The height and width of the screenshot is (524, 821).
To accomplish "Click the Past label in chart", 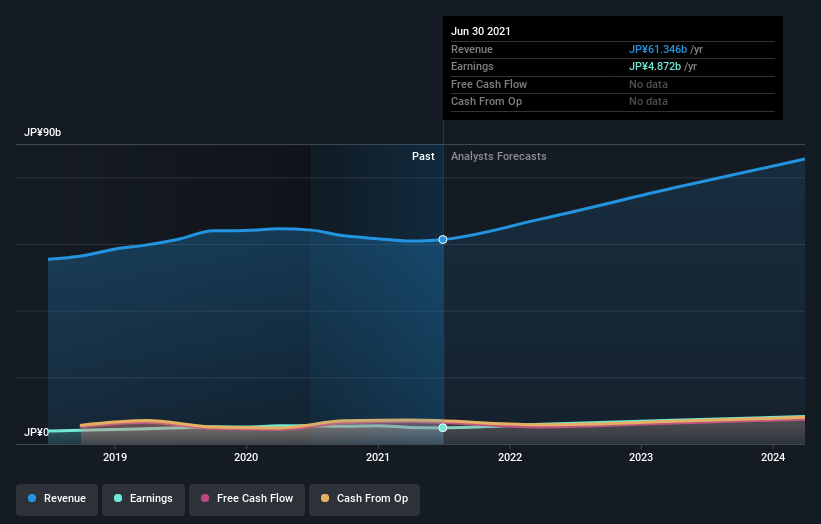I will pyautogui.click(x=423, y=156).
